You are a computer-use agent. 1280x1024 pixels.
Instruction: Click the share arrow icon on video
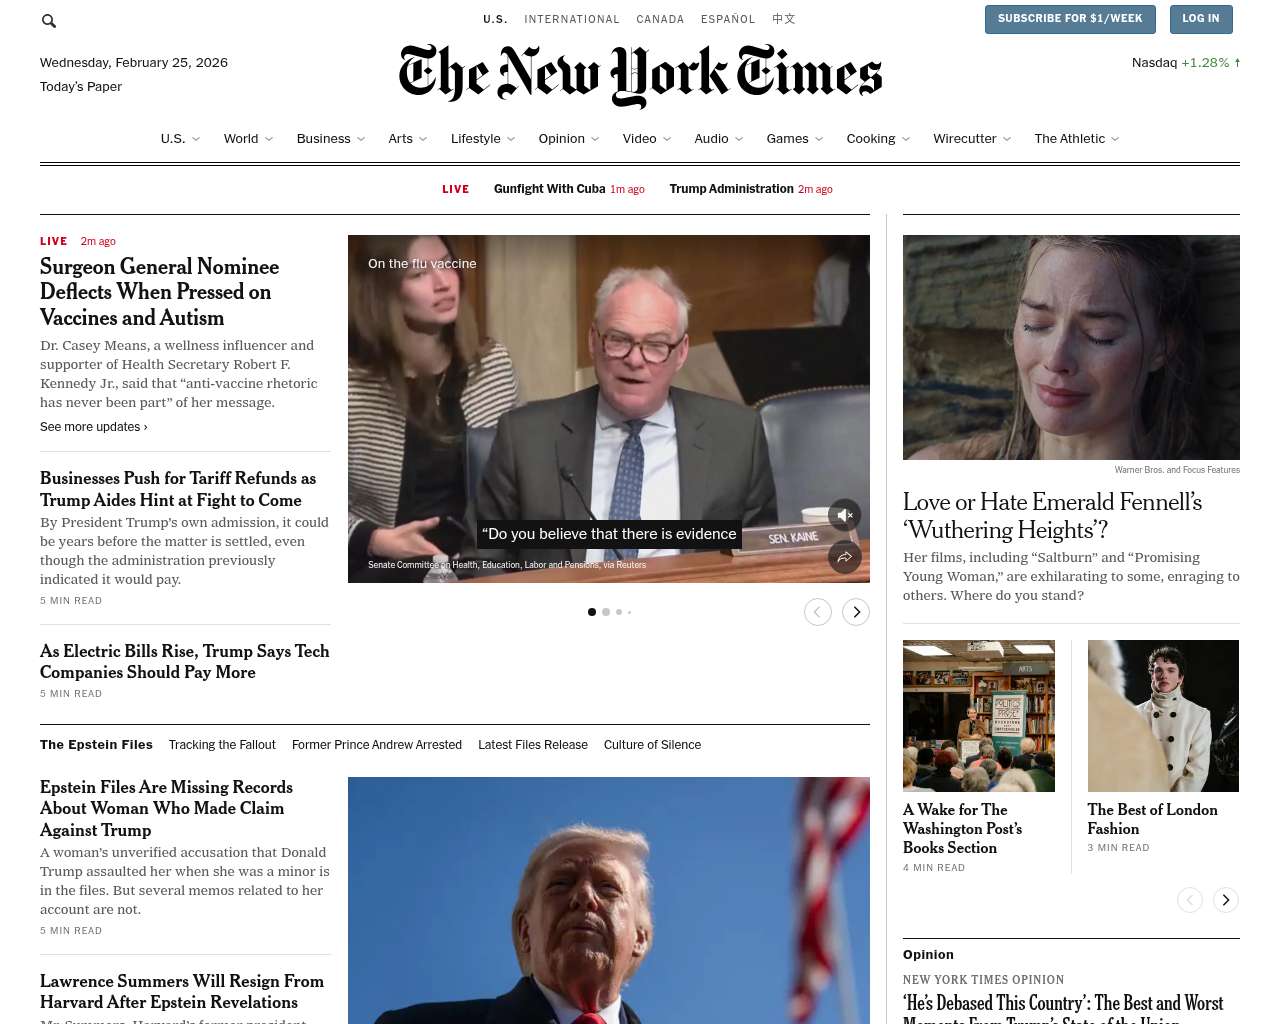click(x=845, y=557)
